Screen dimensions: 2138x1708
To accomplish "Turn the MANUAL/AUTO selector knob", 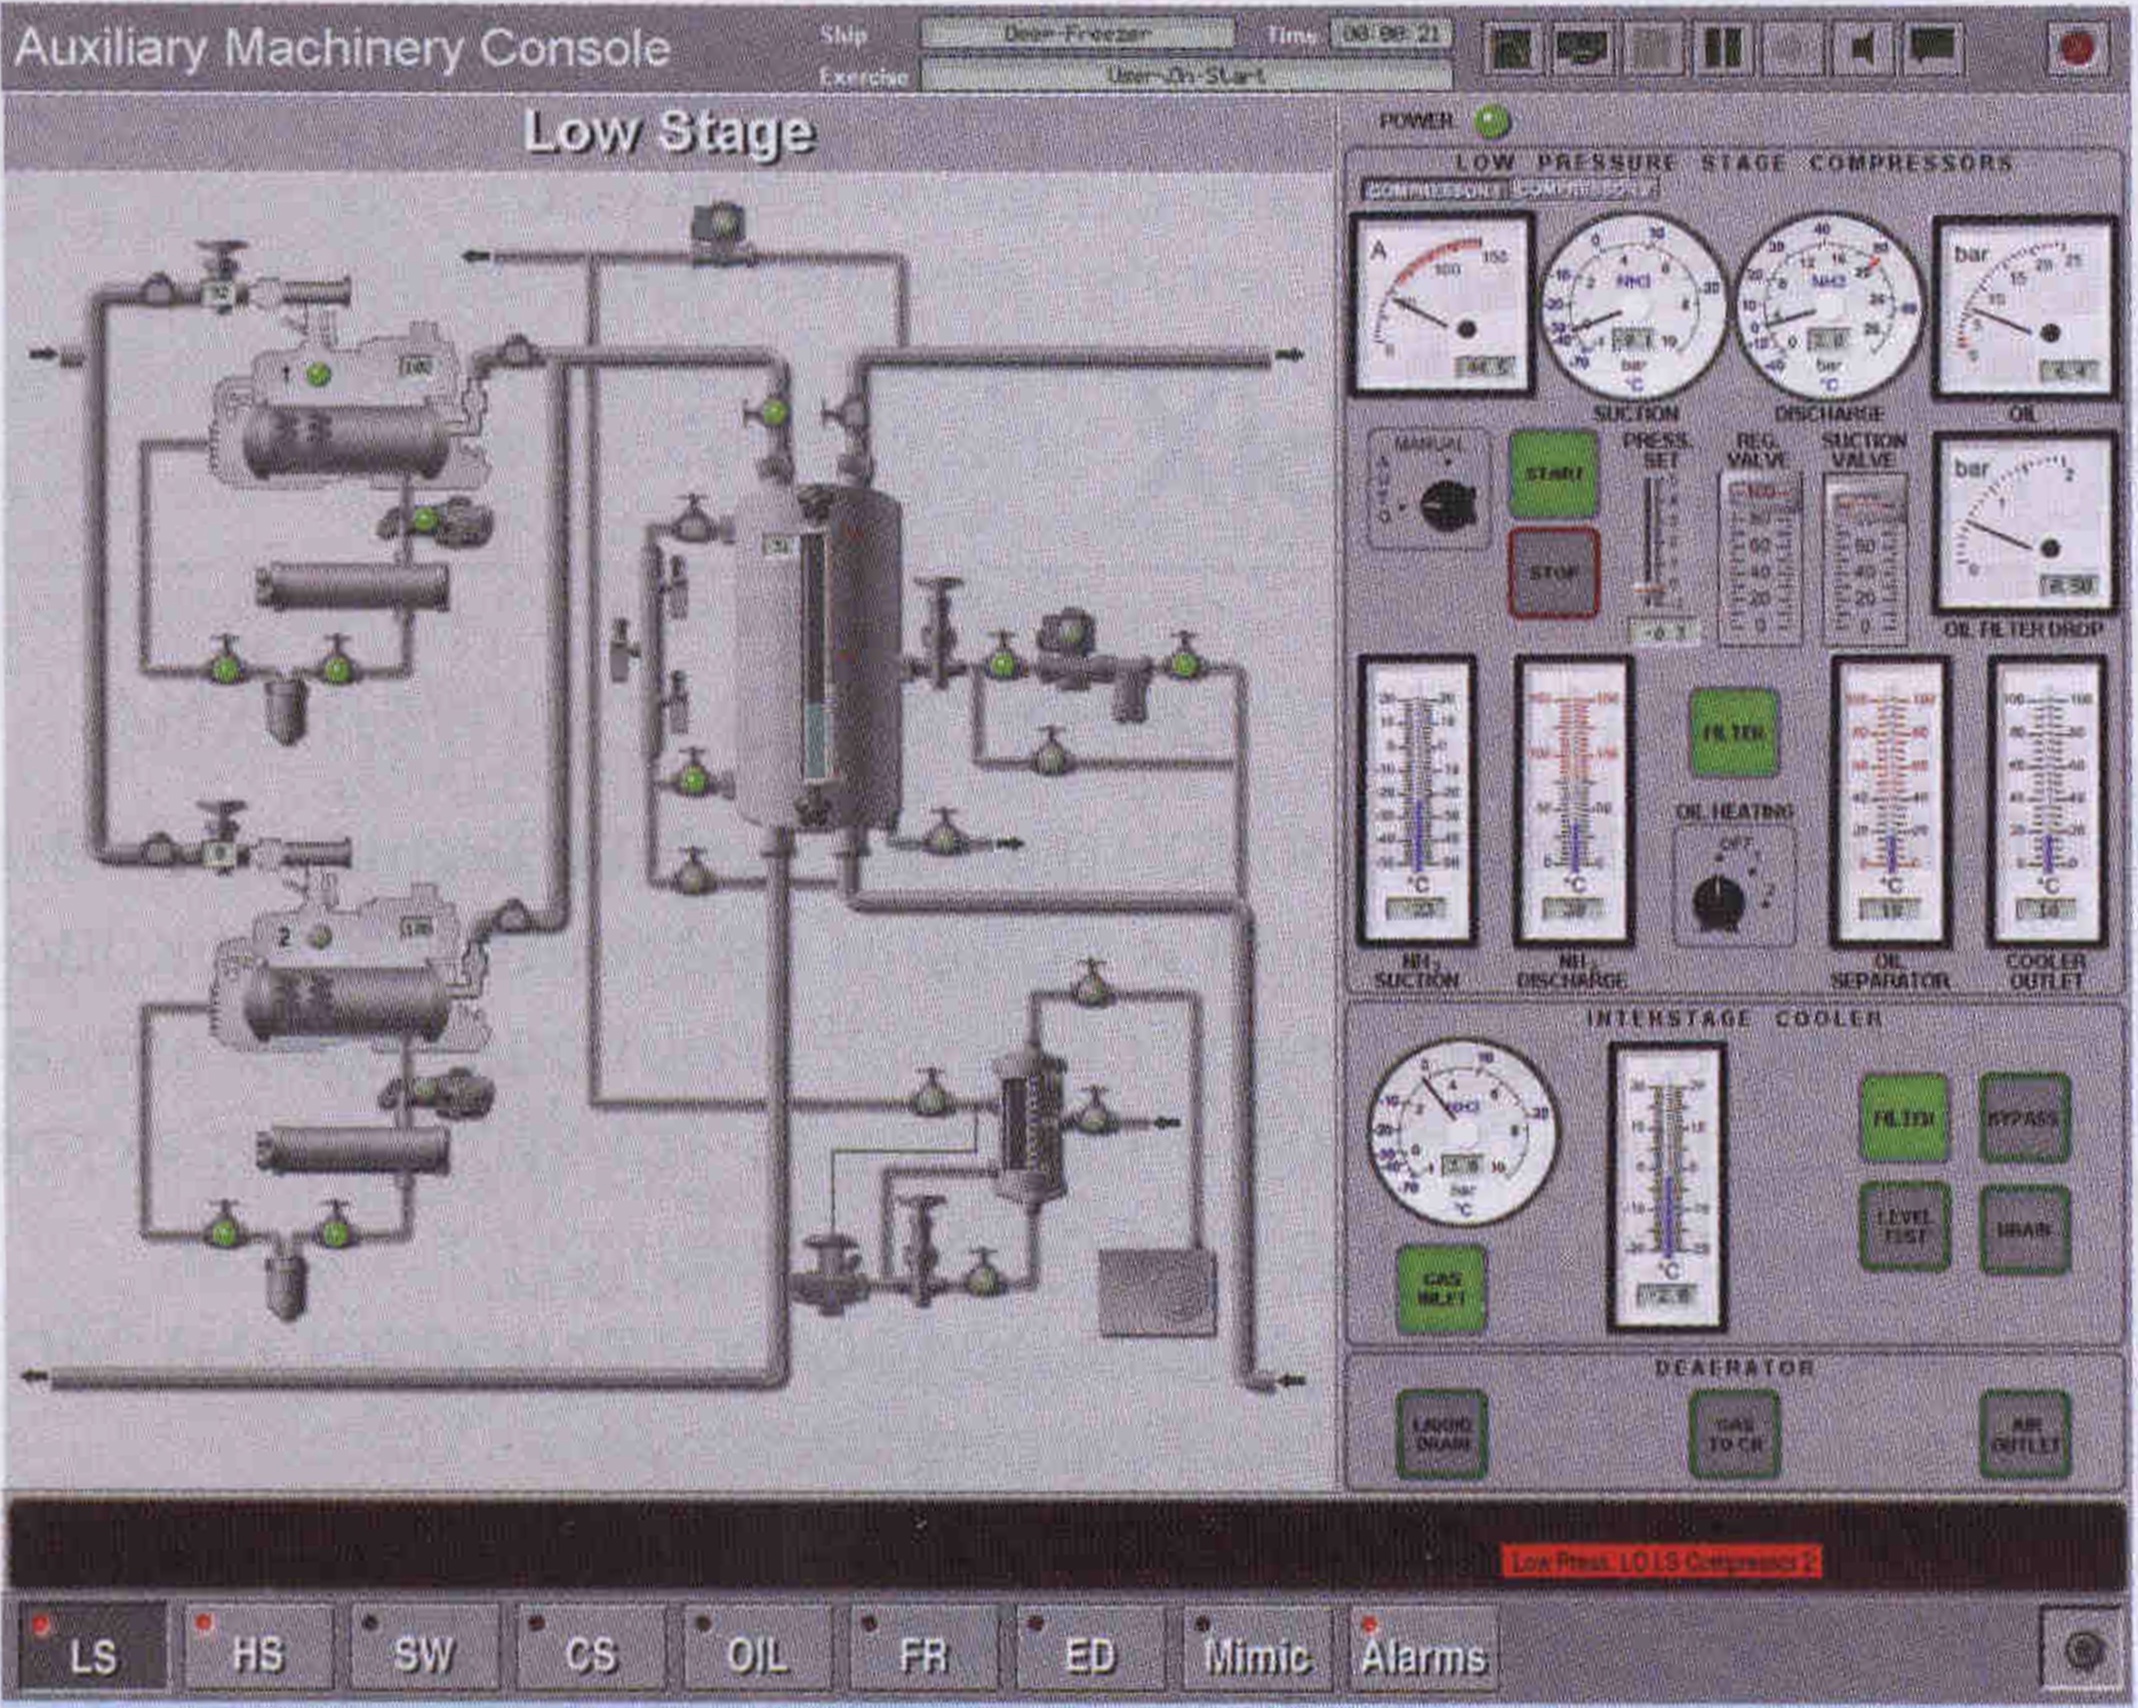I will tap(1447, 505).
